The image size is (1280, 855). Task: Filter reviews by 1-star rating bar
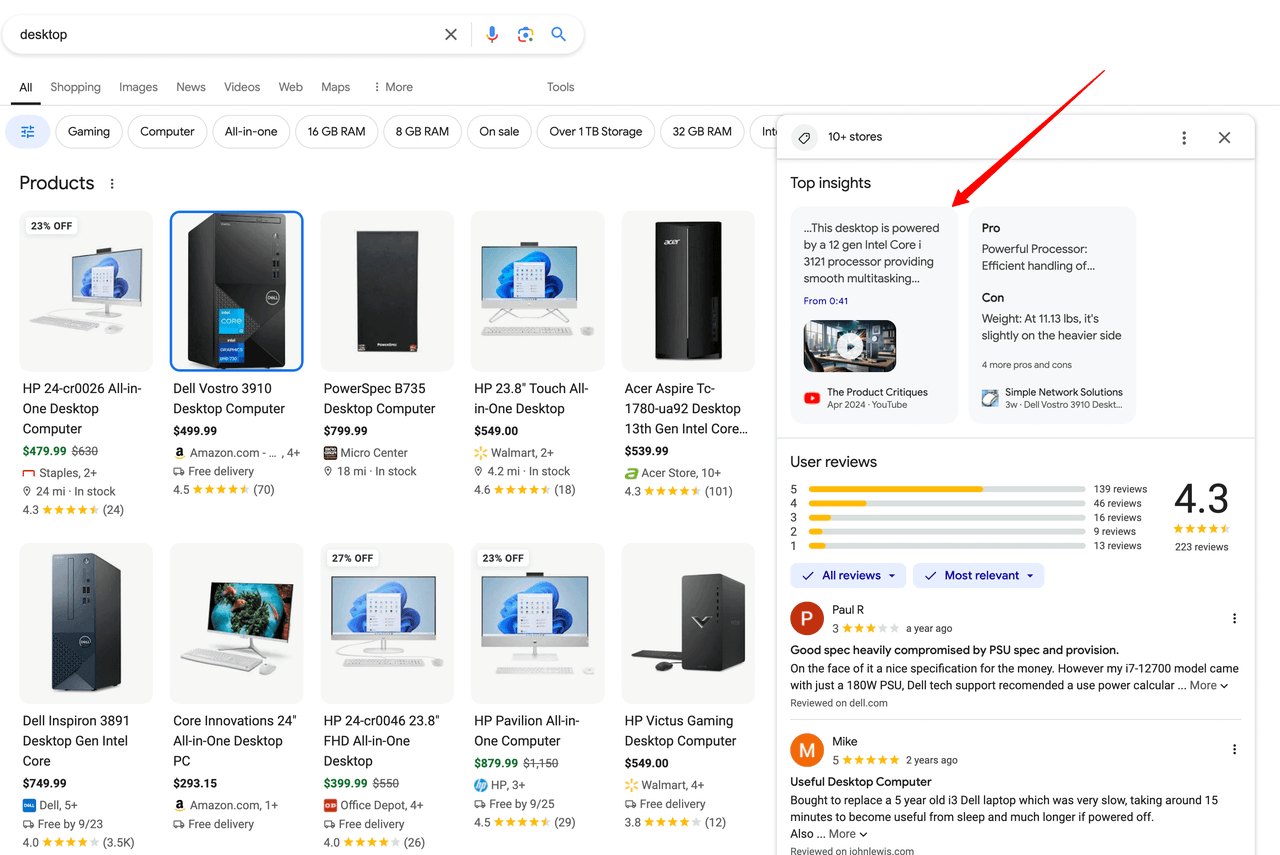[x=946, y=546]
